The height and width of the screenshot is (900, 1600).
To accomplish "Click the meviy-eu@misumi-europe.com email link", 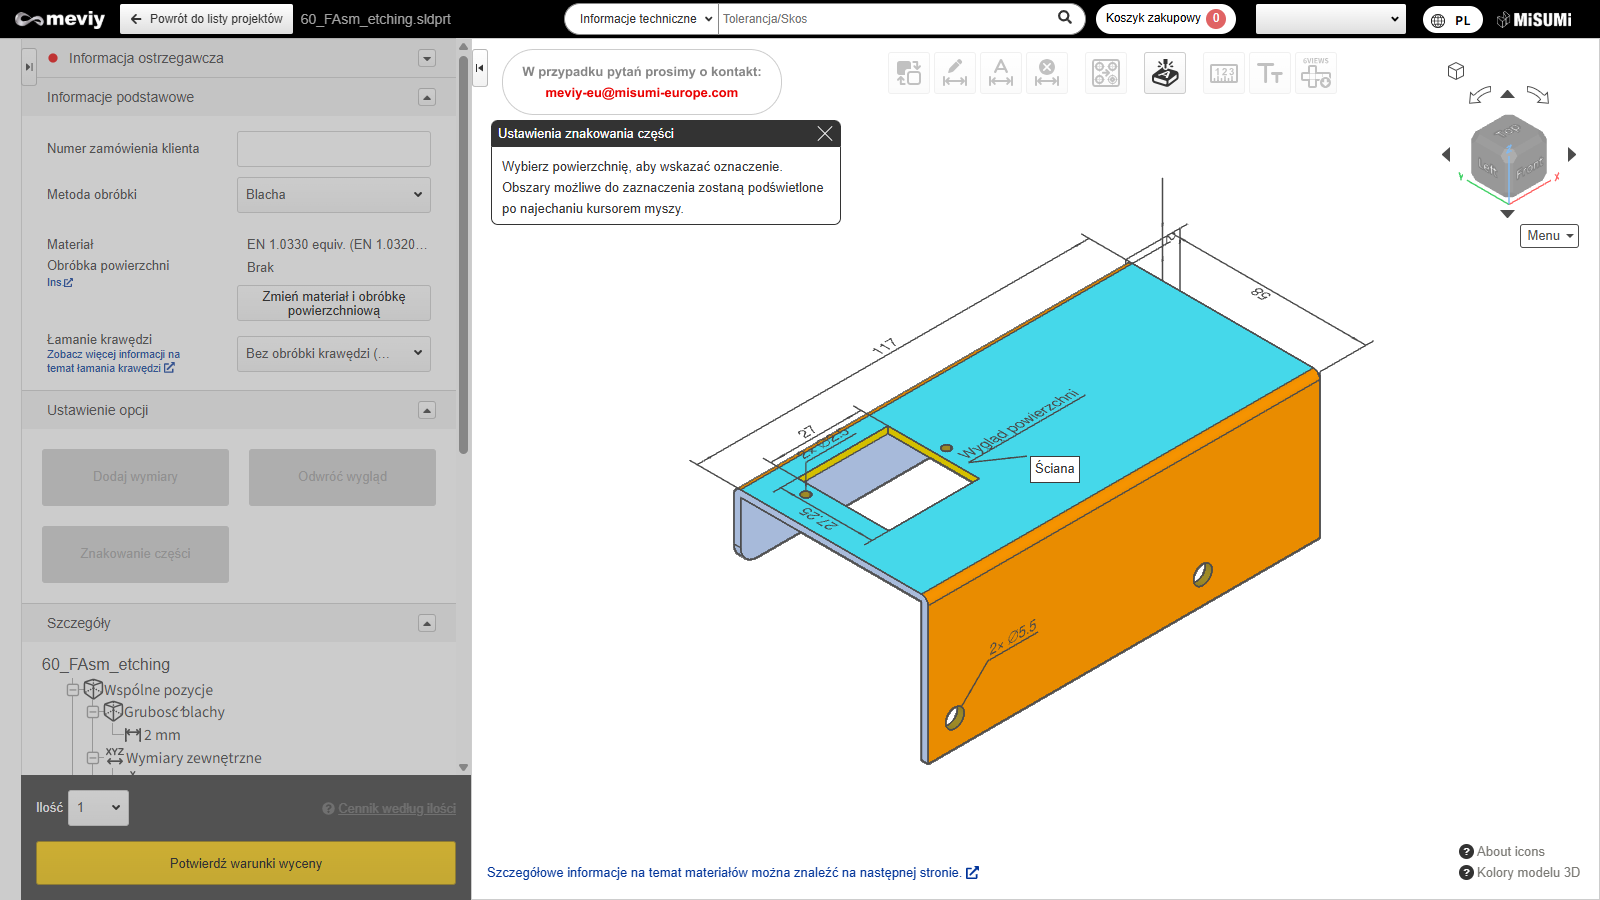I will pyautogui.click(x=642, y=93).
